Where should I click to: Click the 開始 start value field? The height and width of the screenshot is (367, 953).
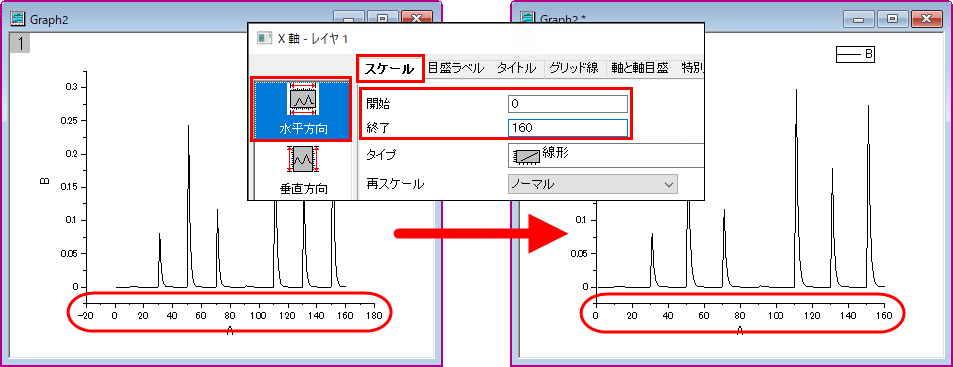pyautogui.click(x=568, y=104)
